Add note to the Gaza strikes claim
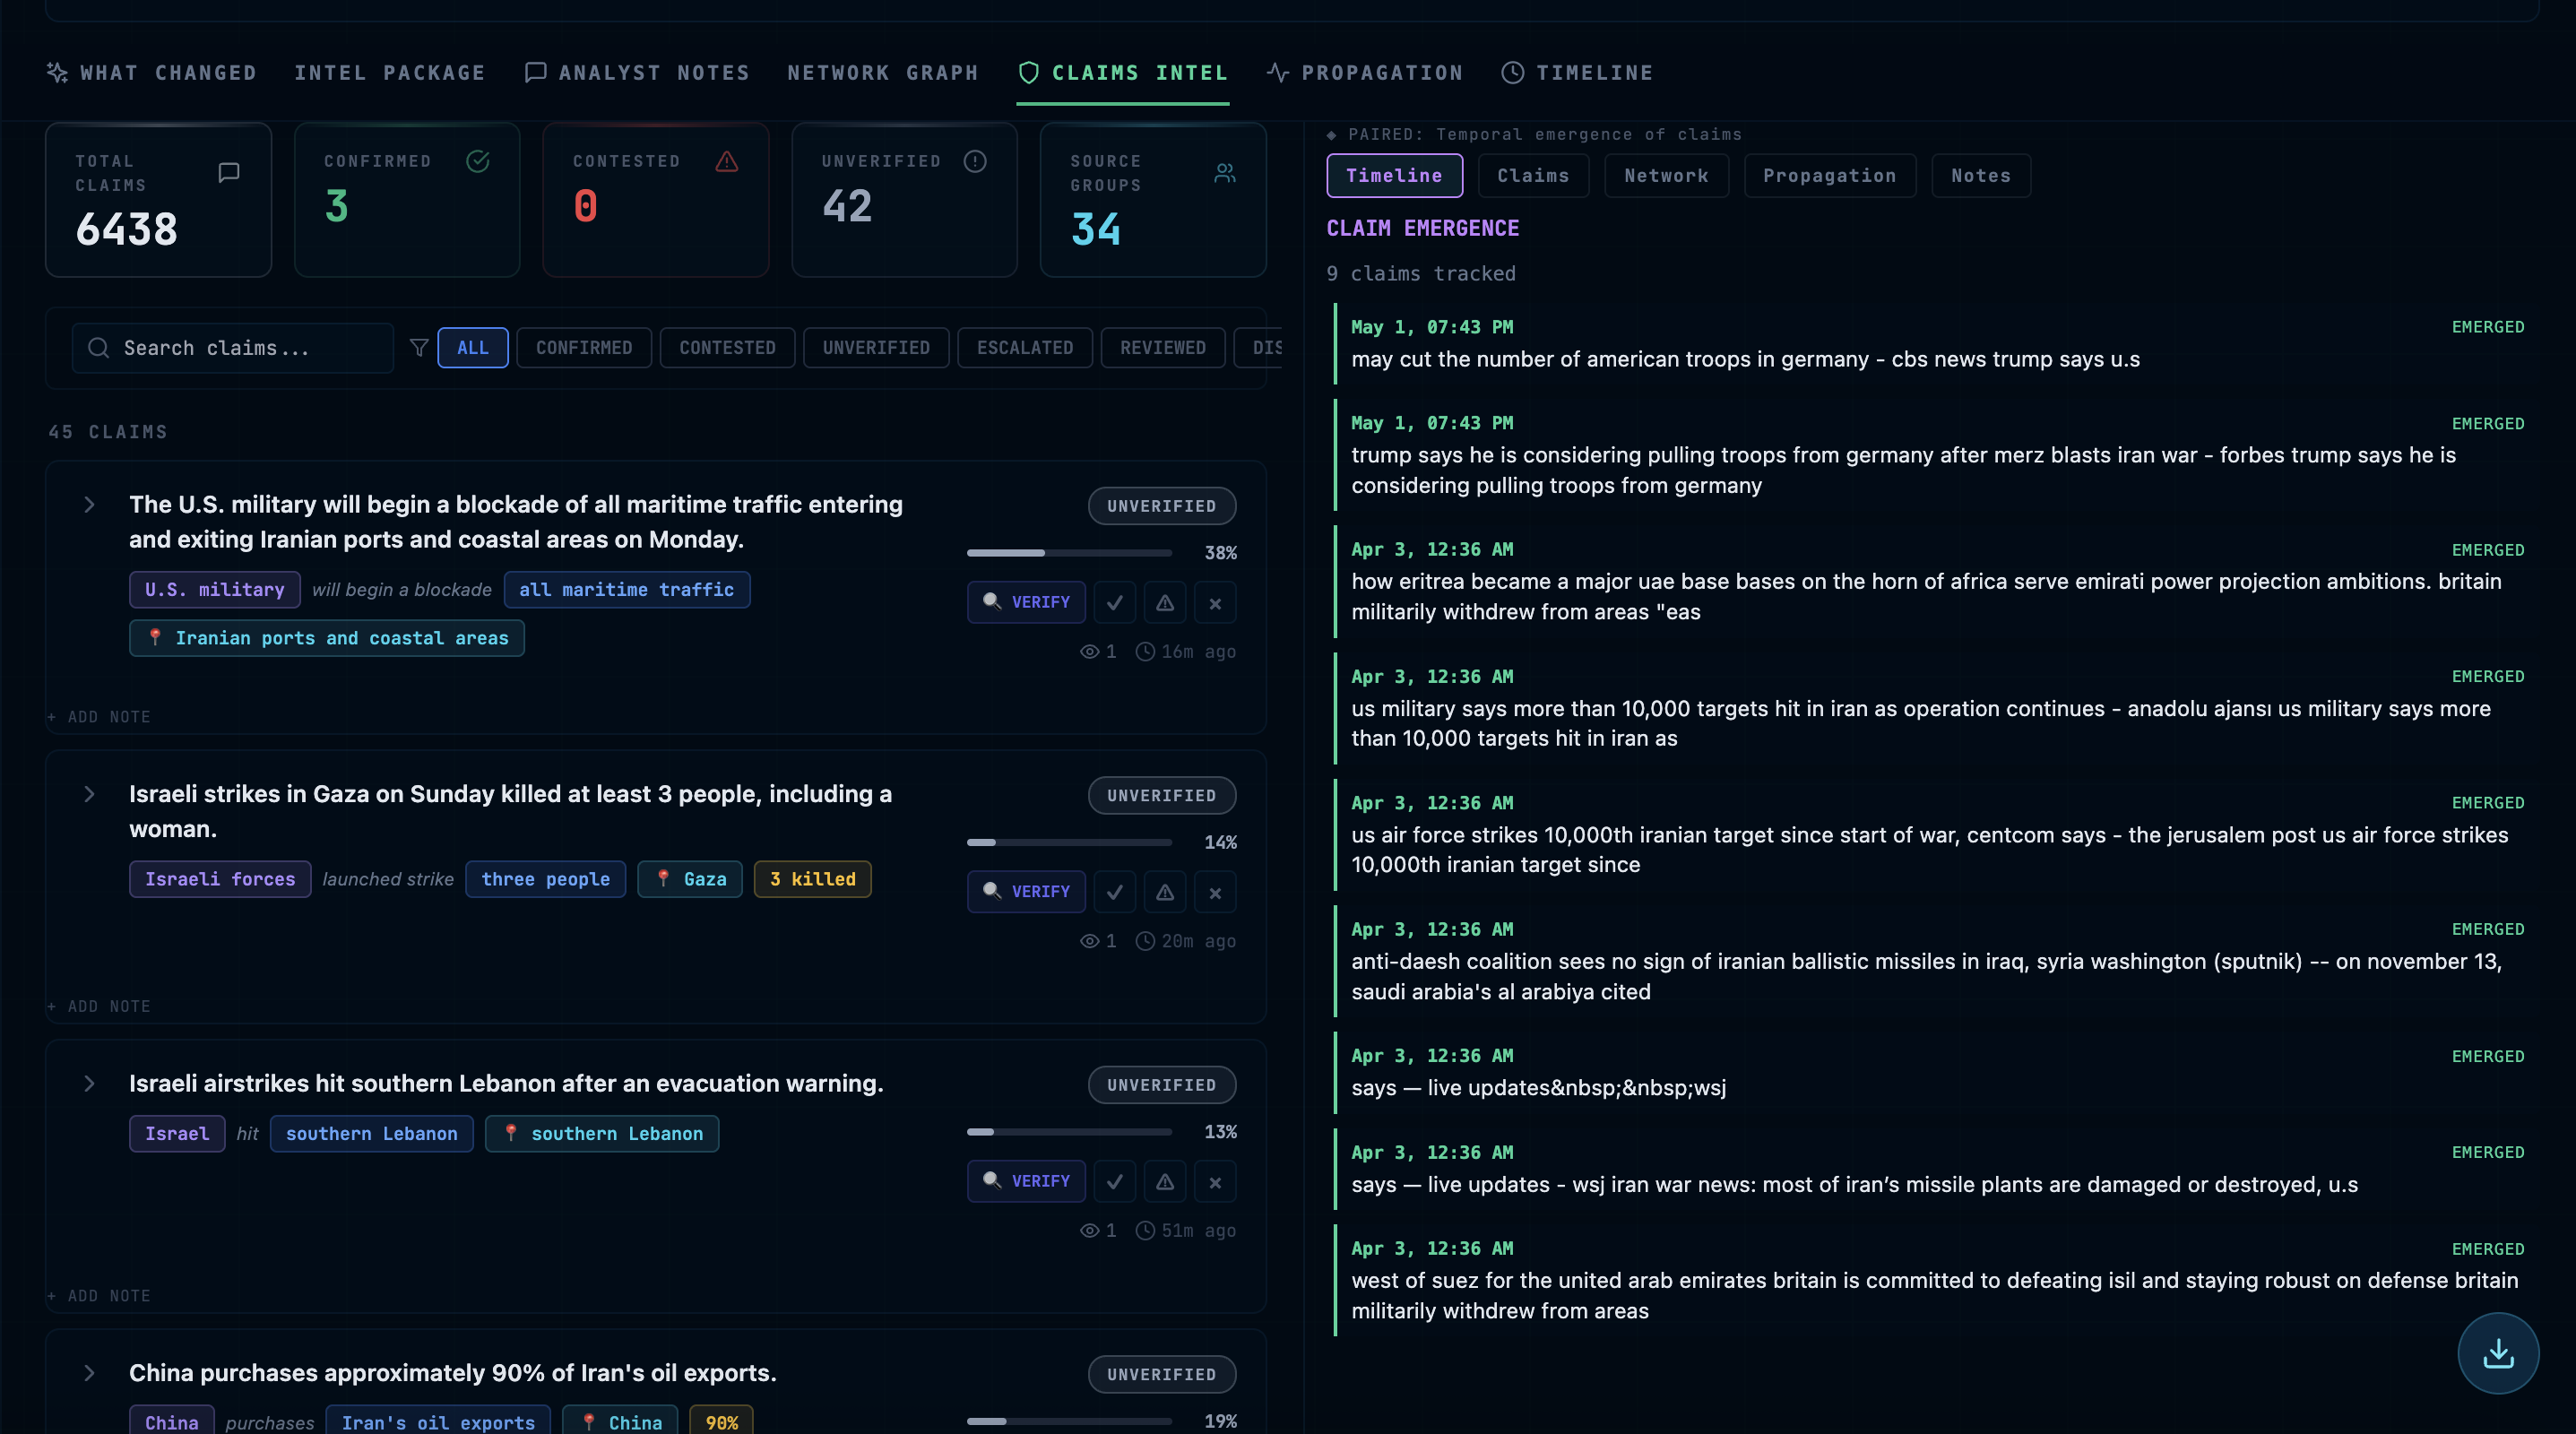This screenshot has height=1434, width=2576. click(x=99, y=1006)
